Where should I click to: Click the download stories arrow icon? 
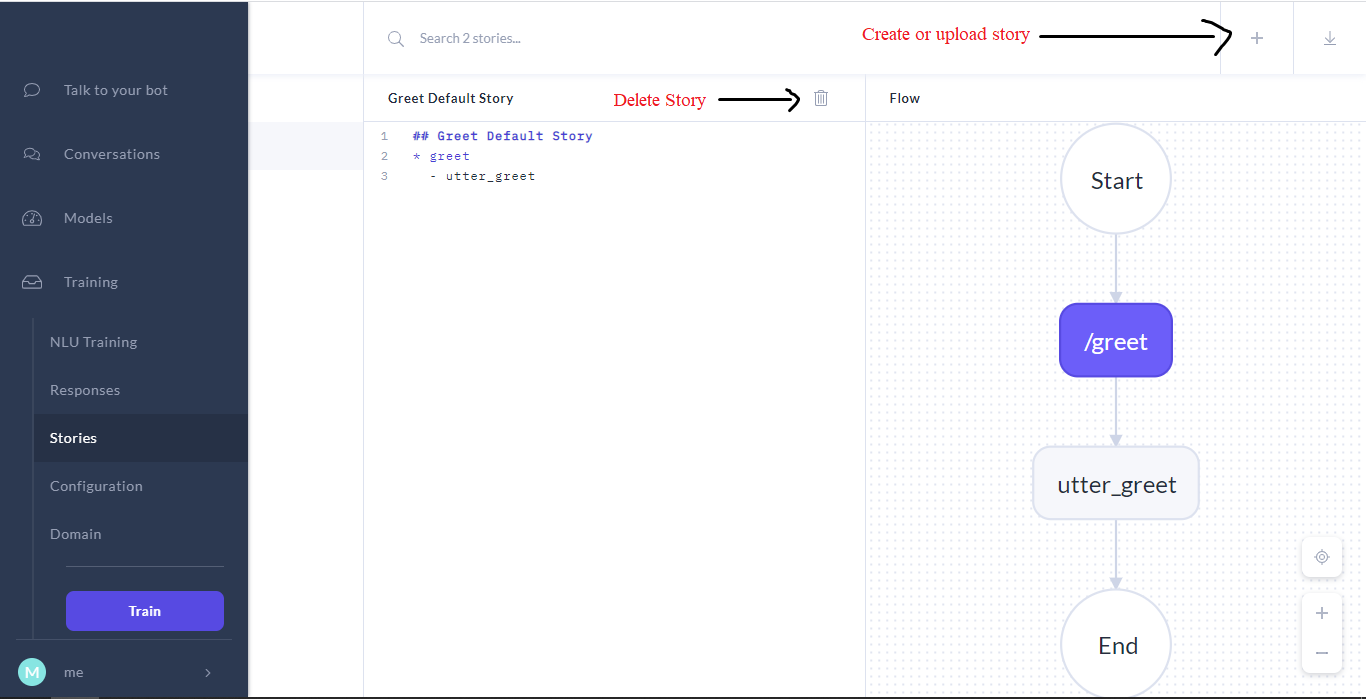click(1329, 38)
